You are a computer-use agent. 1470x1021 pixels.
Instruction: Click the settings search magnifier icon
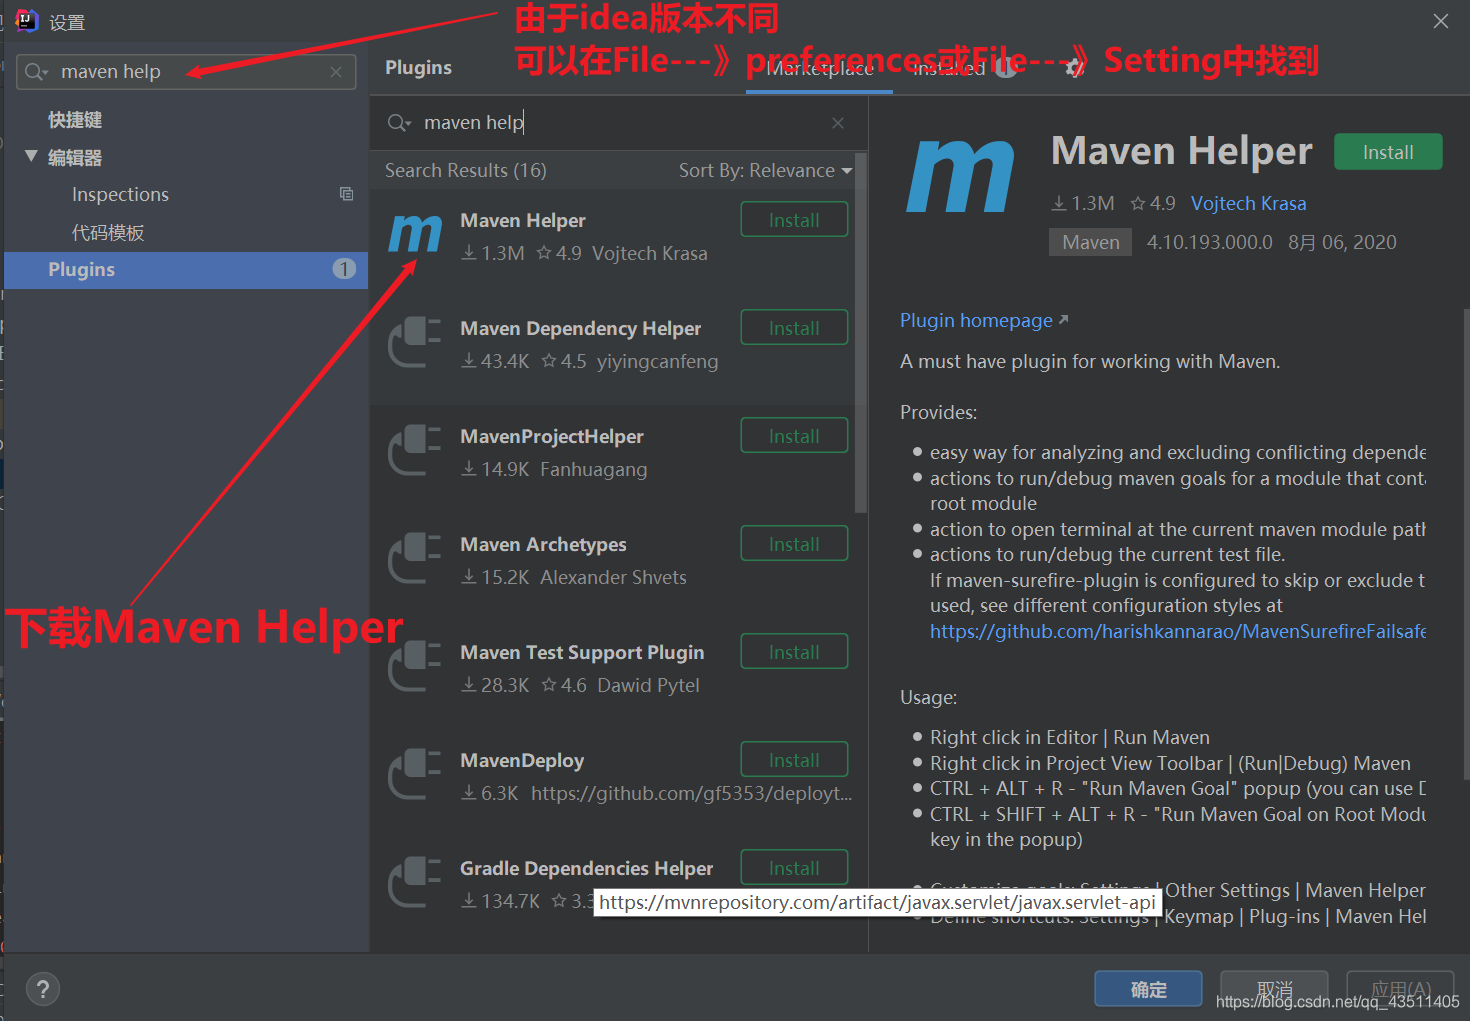[x=36, y=72]
